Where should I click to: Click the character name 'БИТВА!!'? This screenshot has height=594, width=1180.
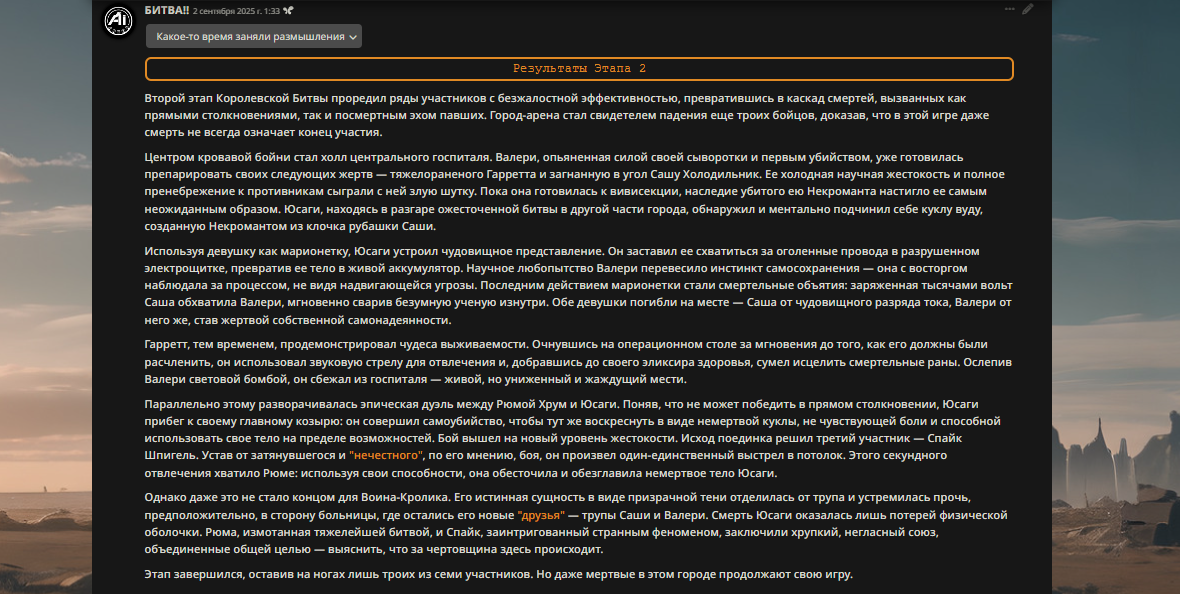166,11
